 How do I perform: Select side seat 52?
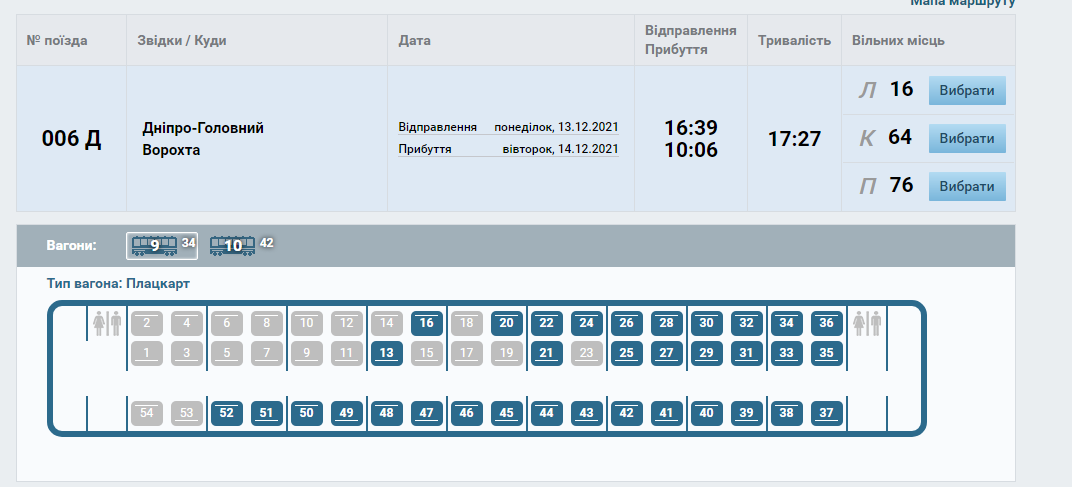click(227, 412)
